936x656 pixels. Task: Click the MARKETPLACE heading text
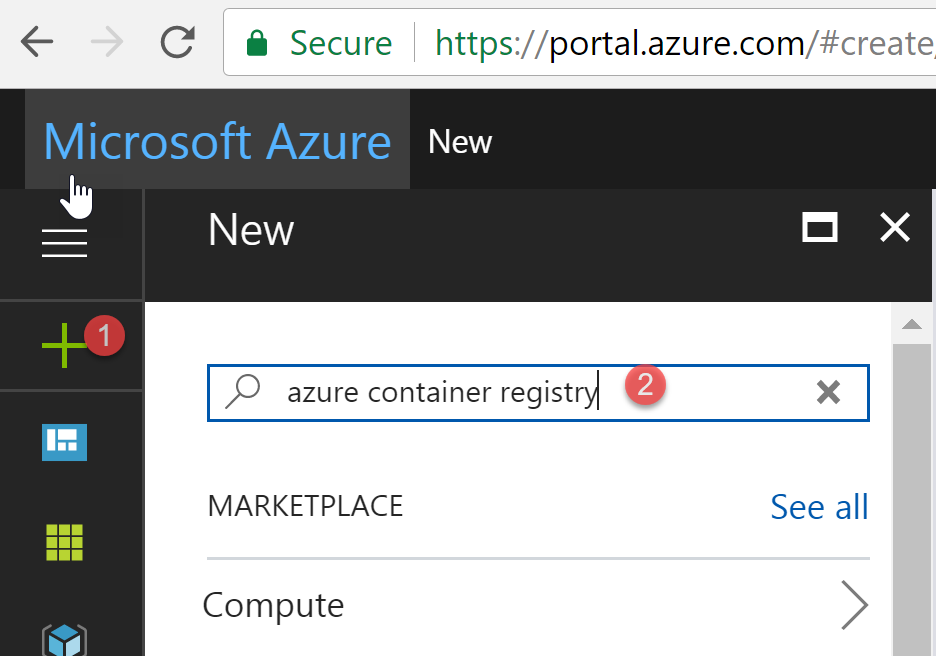[305, 506]
